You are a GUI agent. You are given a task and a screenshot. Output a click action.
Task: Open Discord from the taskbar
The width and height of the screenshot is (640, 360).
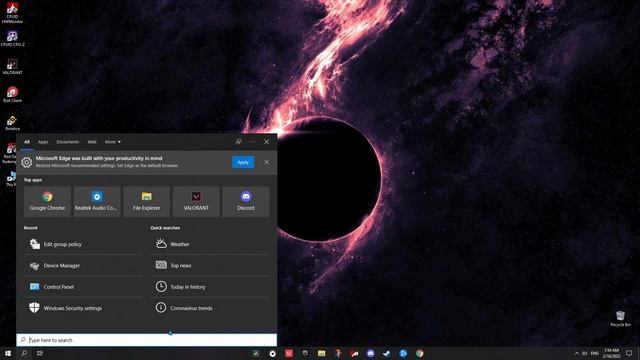[371, 353]
